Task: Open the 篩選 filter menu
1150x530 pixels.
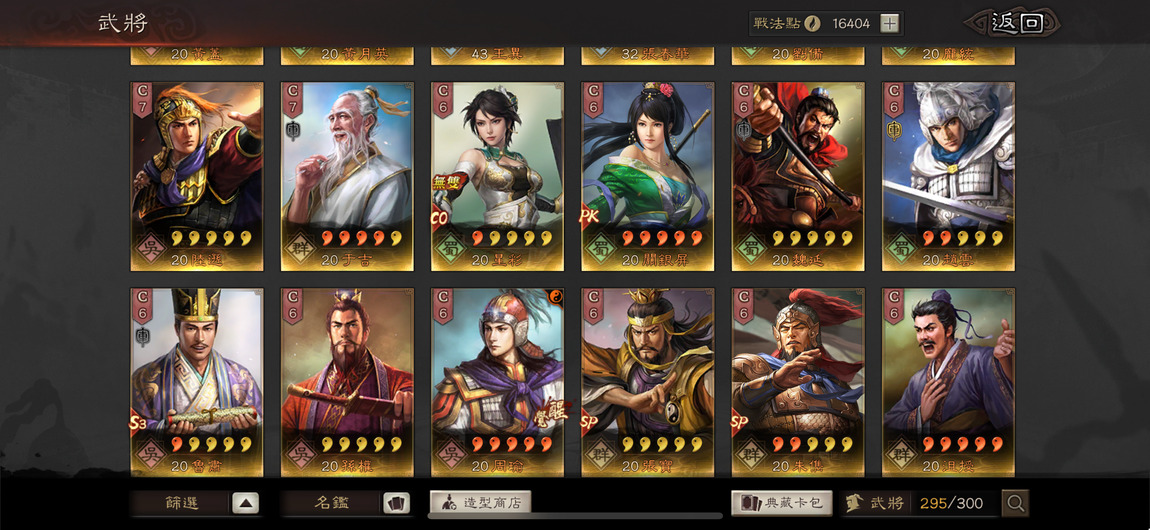Action: (x=181, y=503)
